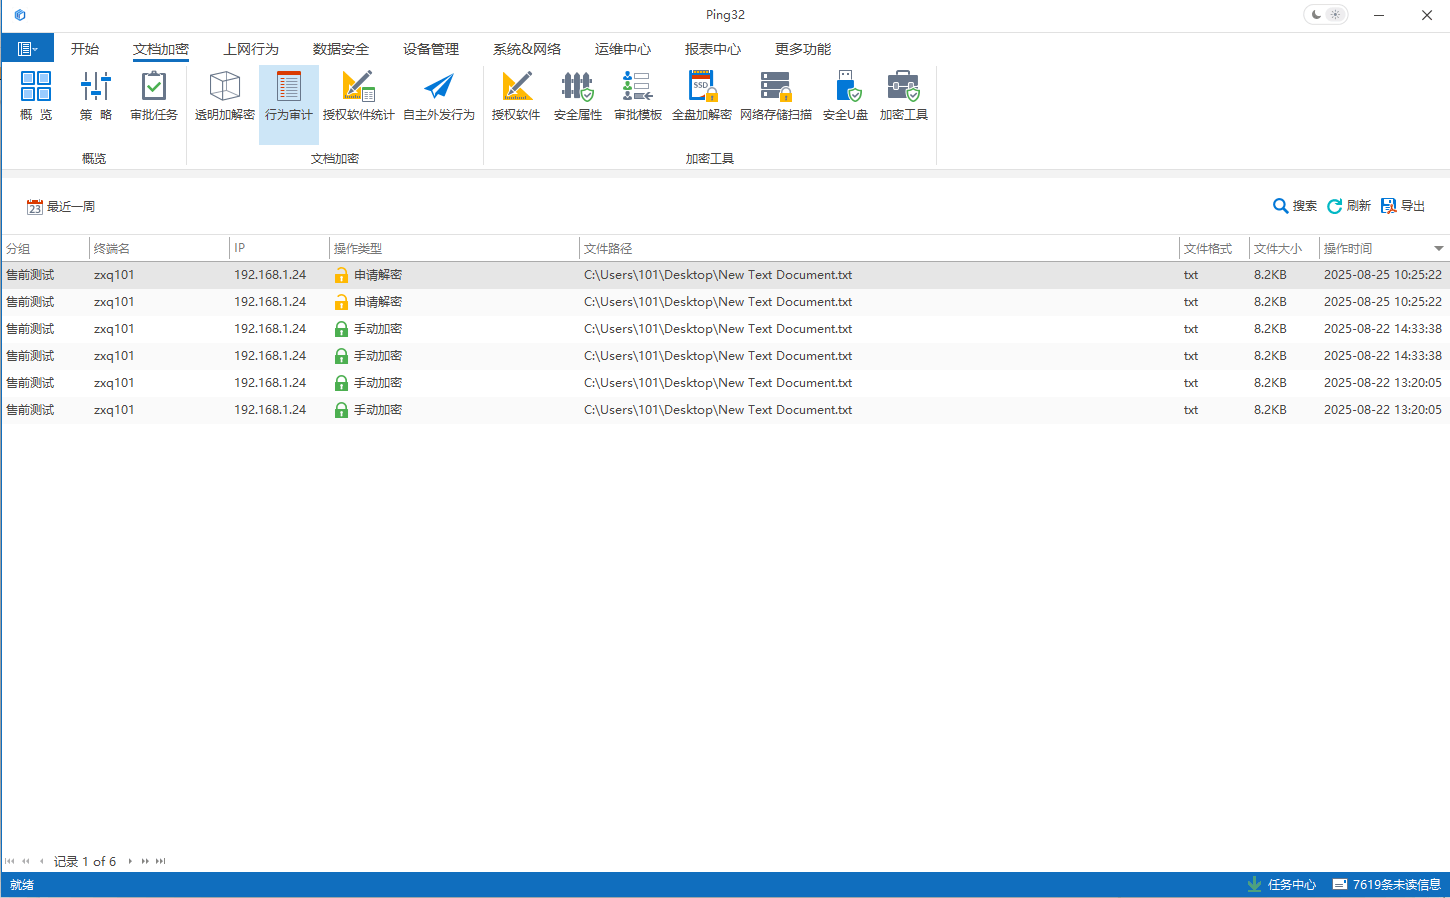1450x898 pixels.
Task: Switch to the 运维中心 tab
Action: tap(623, 49)
